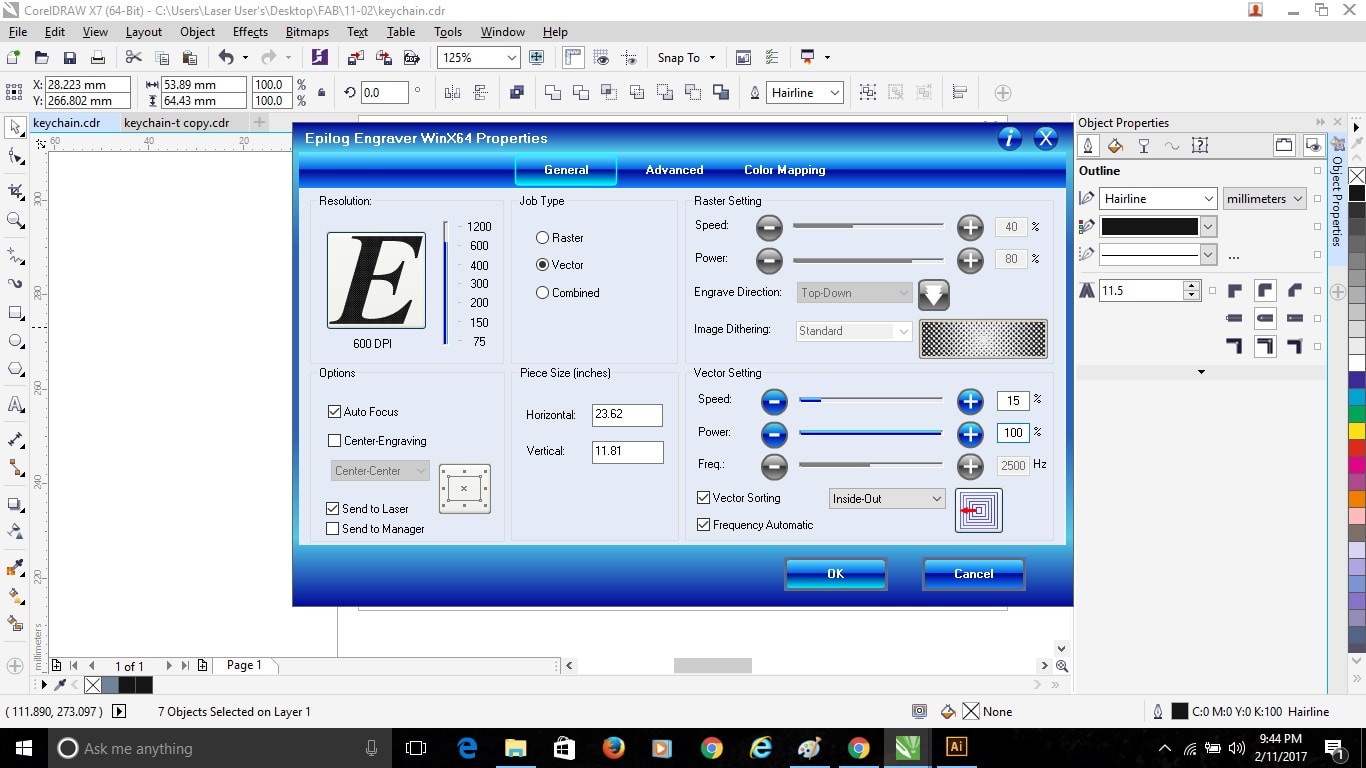Decrease vector power with minus button
1366x768 pixels.
tap(774, 434)
